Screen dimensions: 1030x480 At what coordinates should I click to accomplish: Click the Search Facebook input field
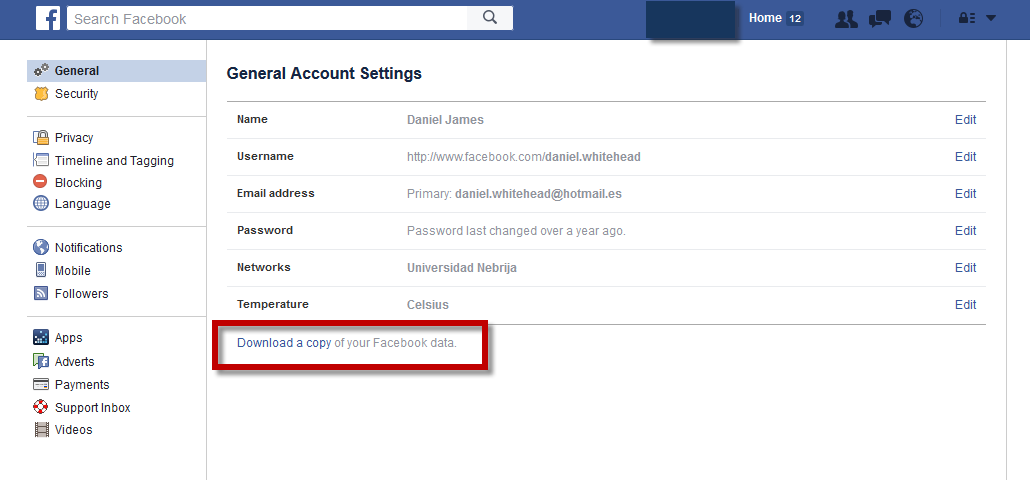point(267,18)
